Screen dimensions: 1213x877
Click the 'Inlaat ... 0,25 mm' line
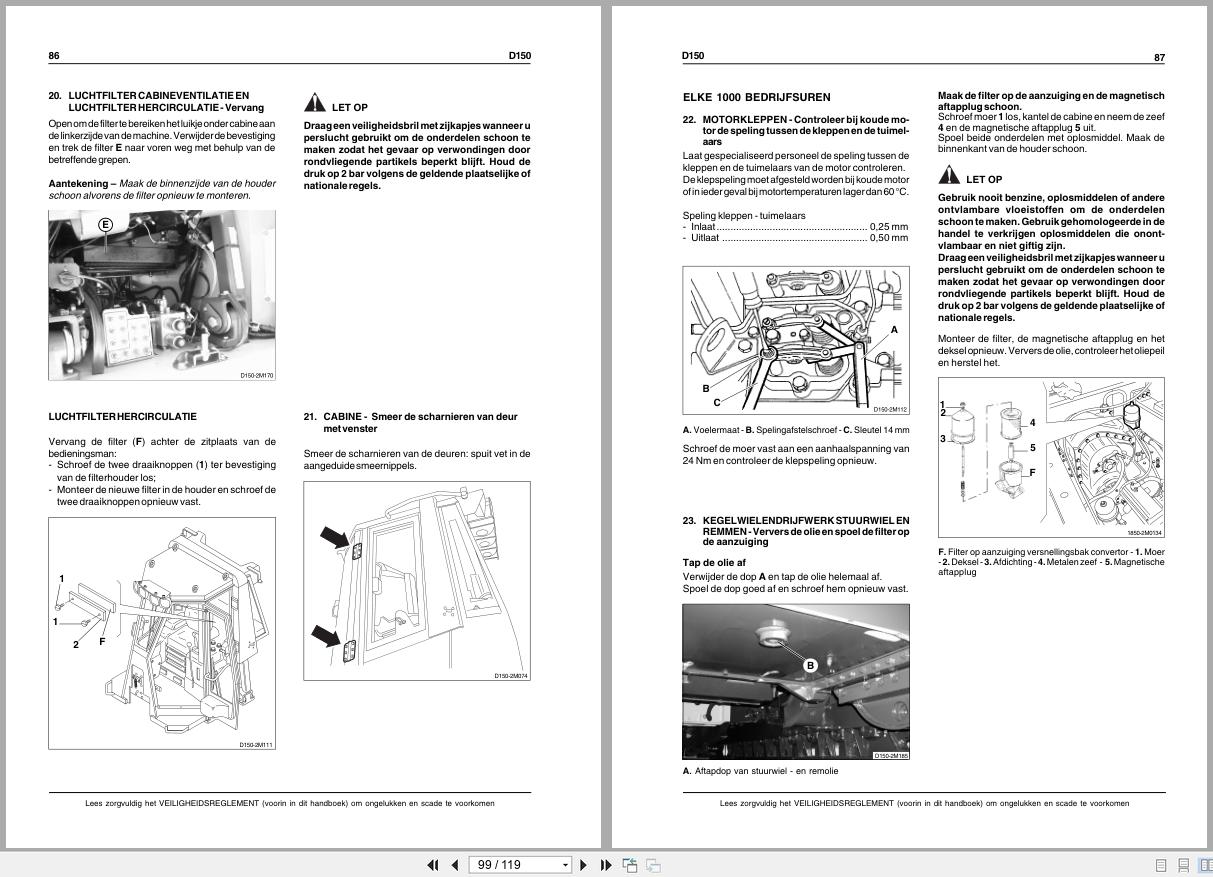click(x=796, y=227)
